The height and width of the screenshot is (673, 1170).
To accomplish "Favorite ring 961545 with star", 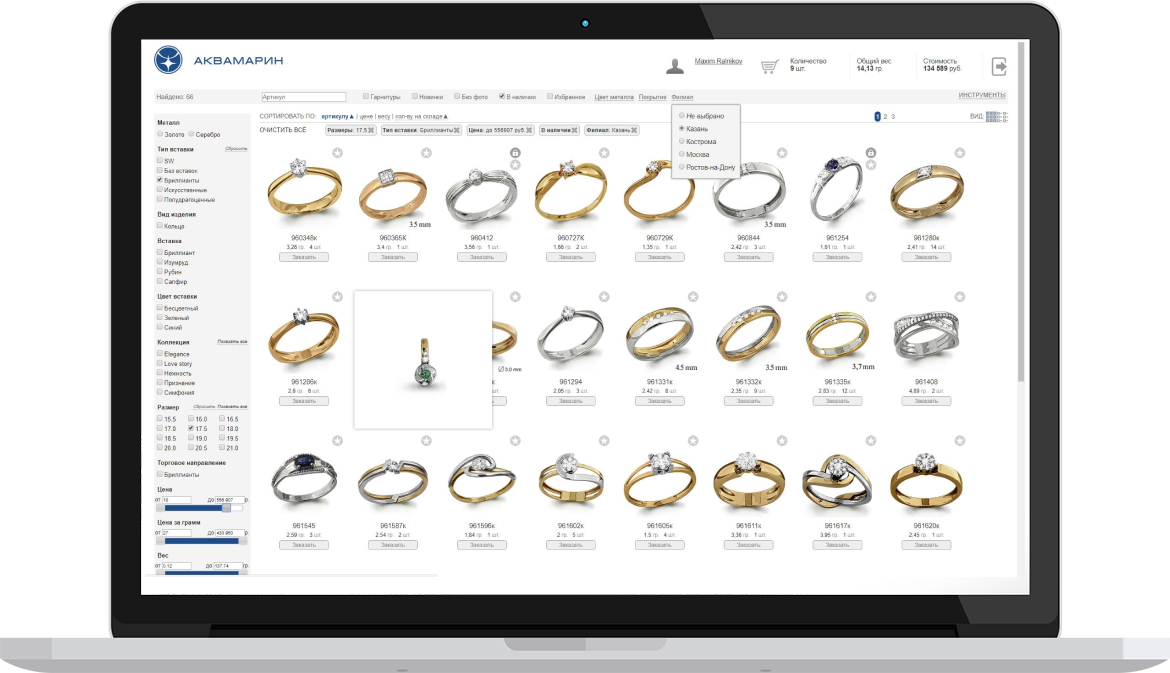I will coord(337,441).
